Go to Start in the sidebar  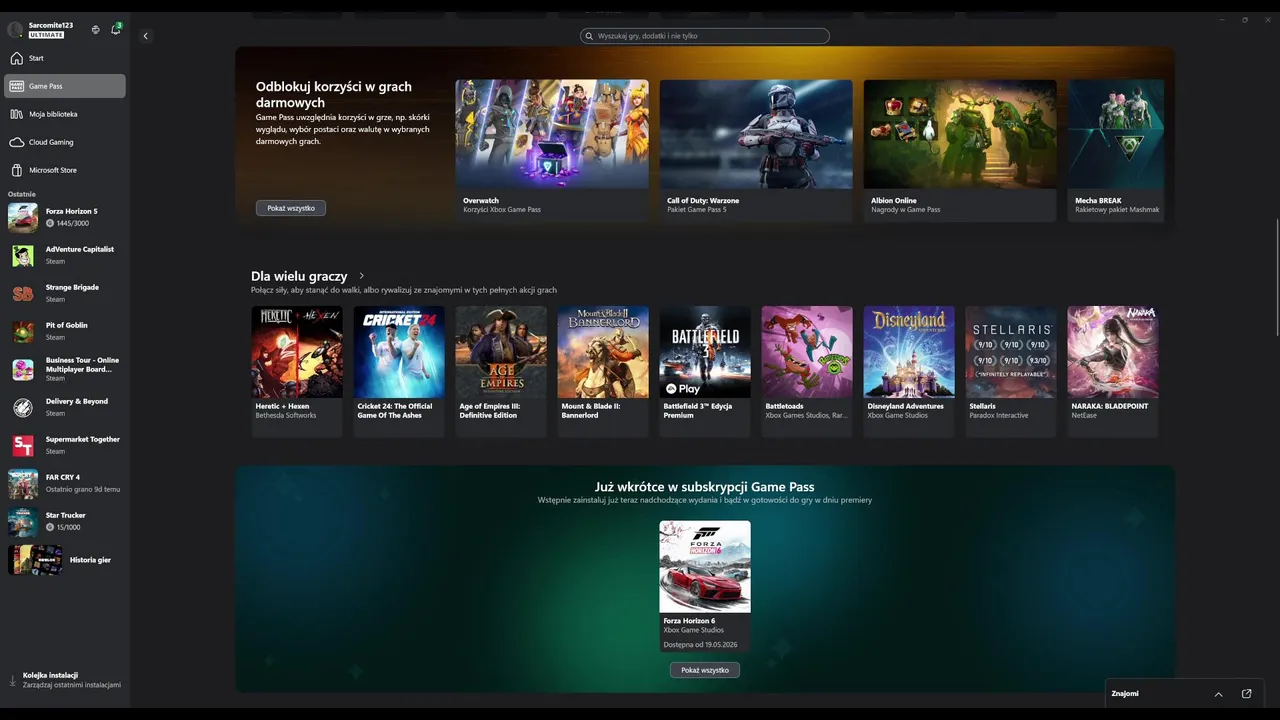tap(65, 58)
